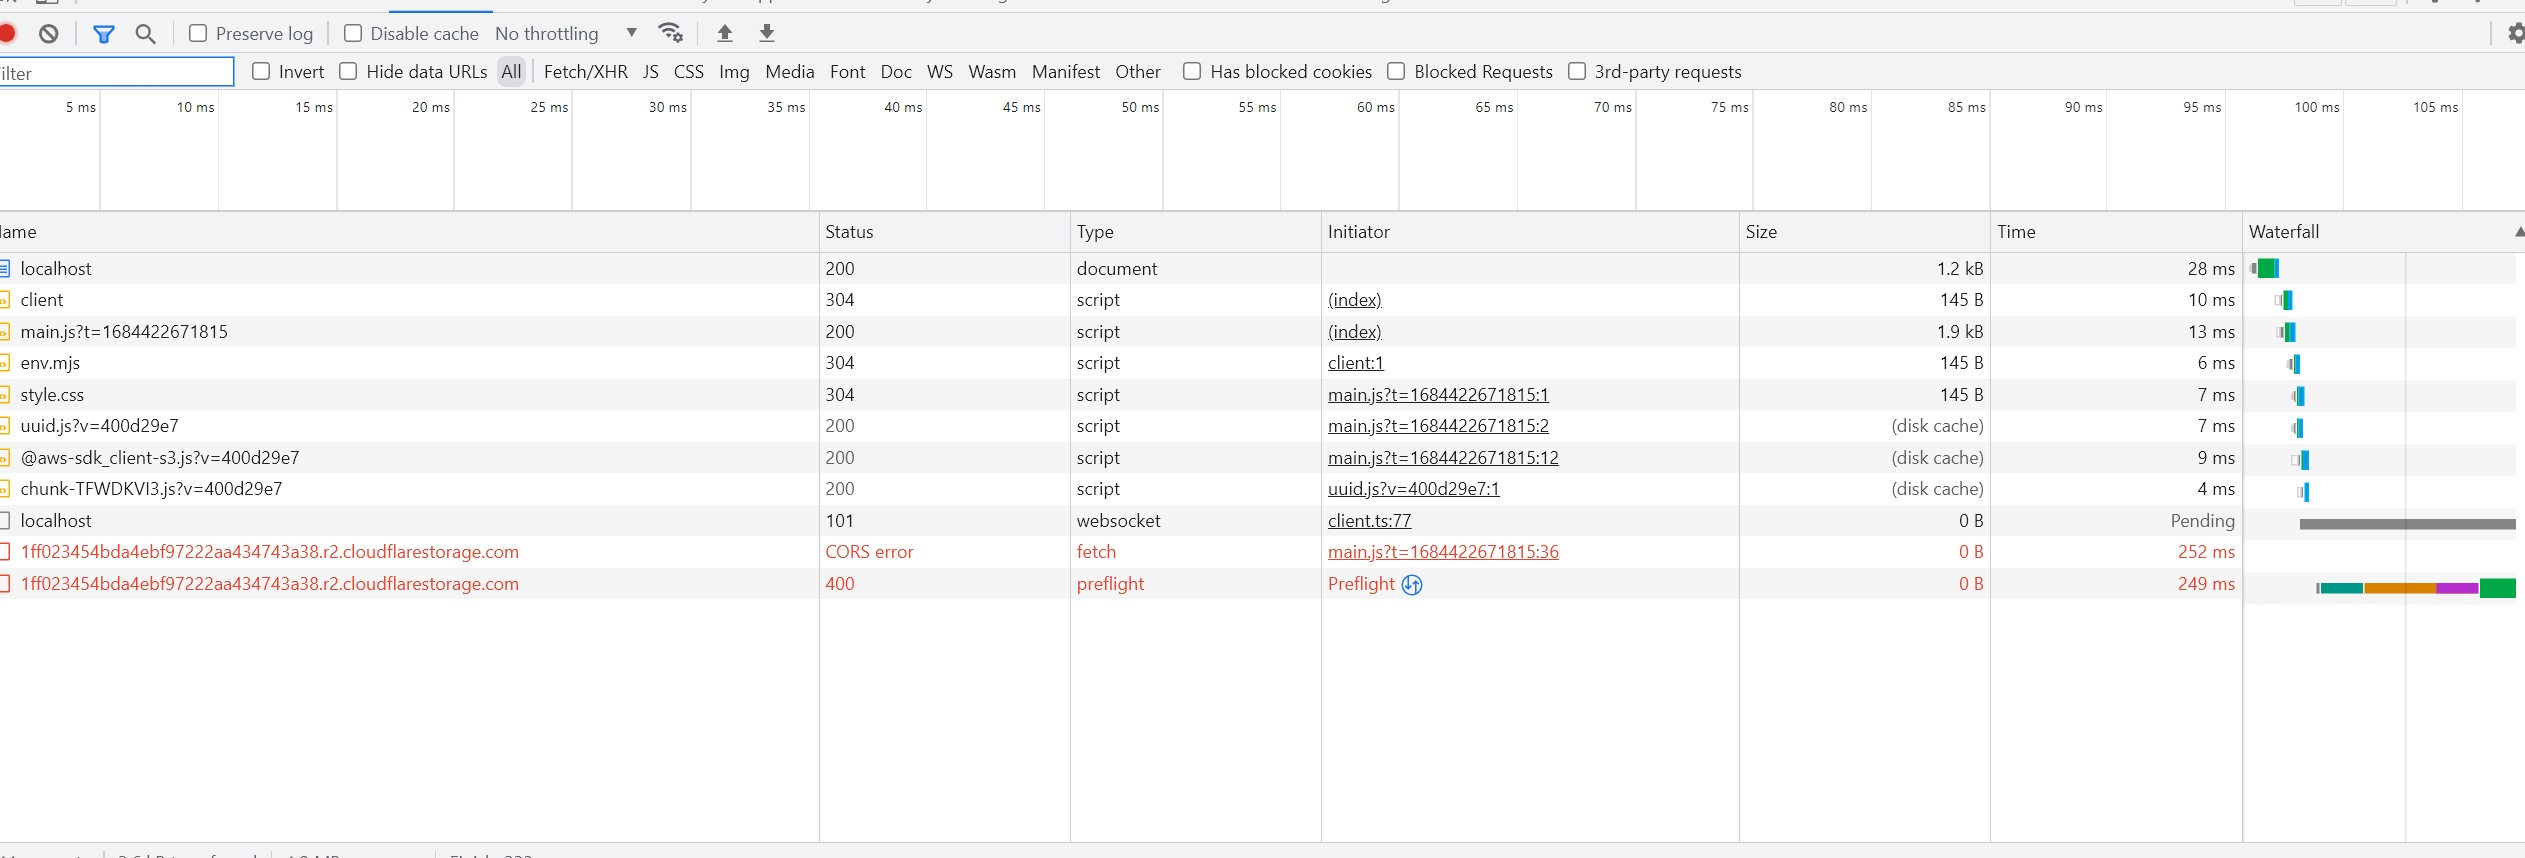Filter requests by Fetch/XHR
The height and width of the screenshot is (858, 2525).
[585, 72]
